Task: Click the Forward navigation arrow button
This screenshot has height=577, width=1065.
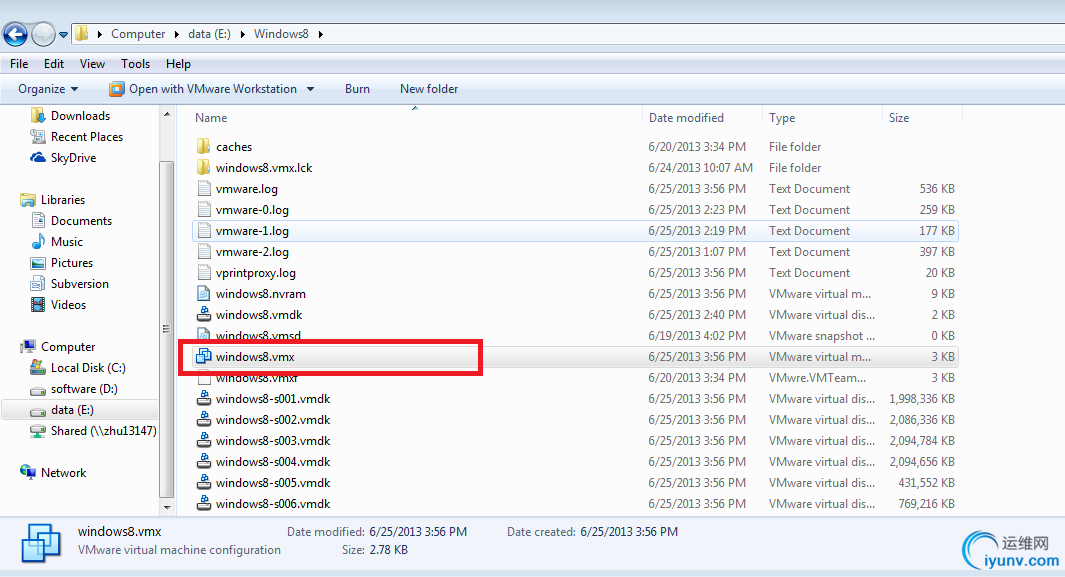Action: pos(43,34)
